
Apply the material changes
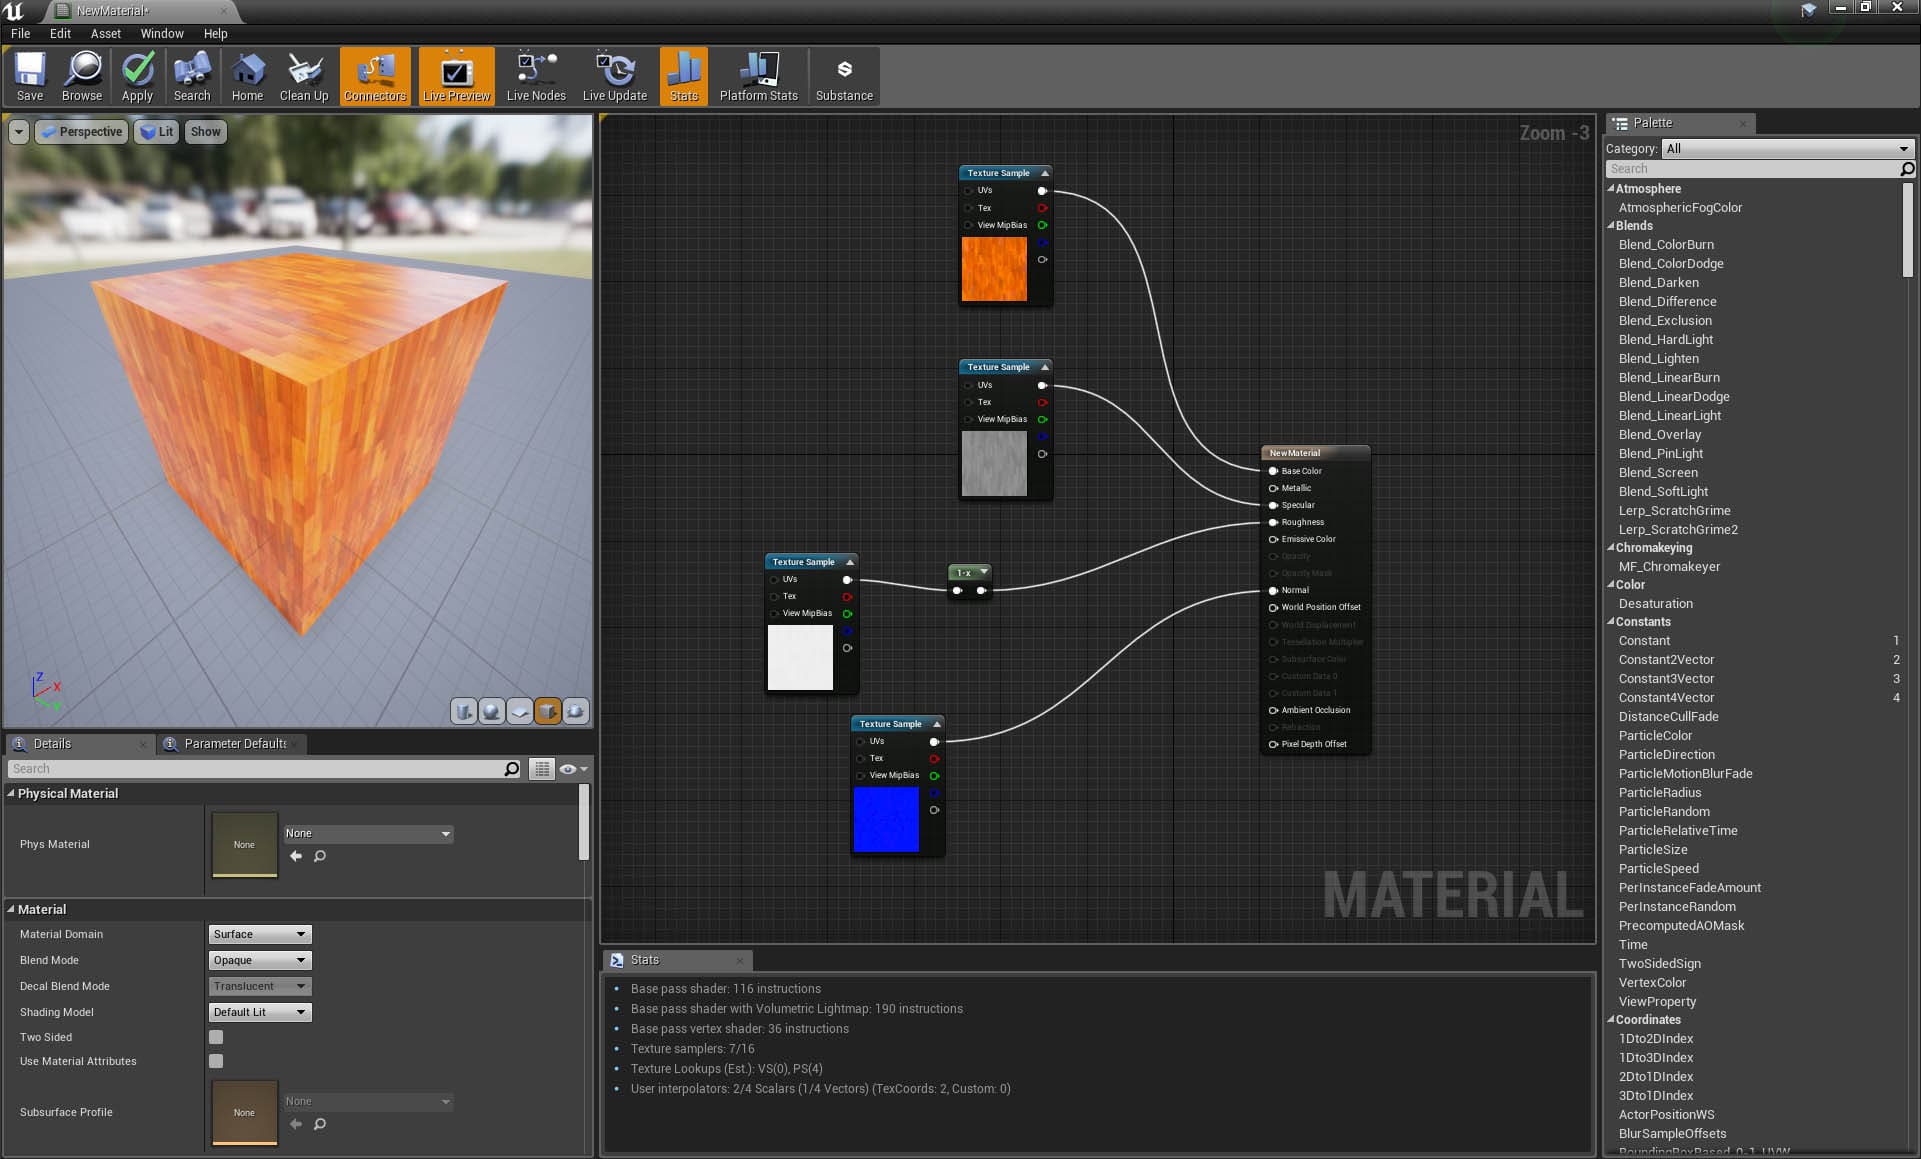pyautogui.click(x=137, y=75)
